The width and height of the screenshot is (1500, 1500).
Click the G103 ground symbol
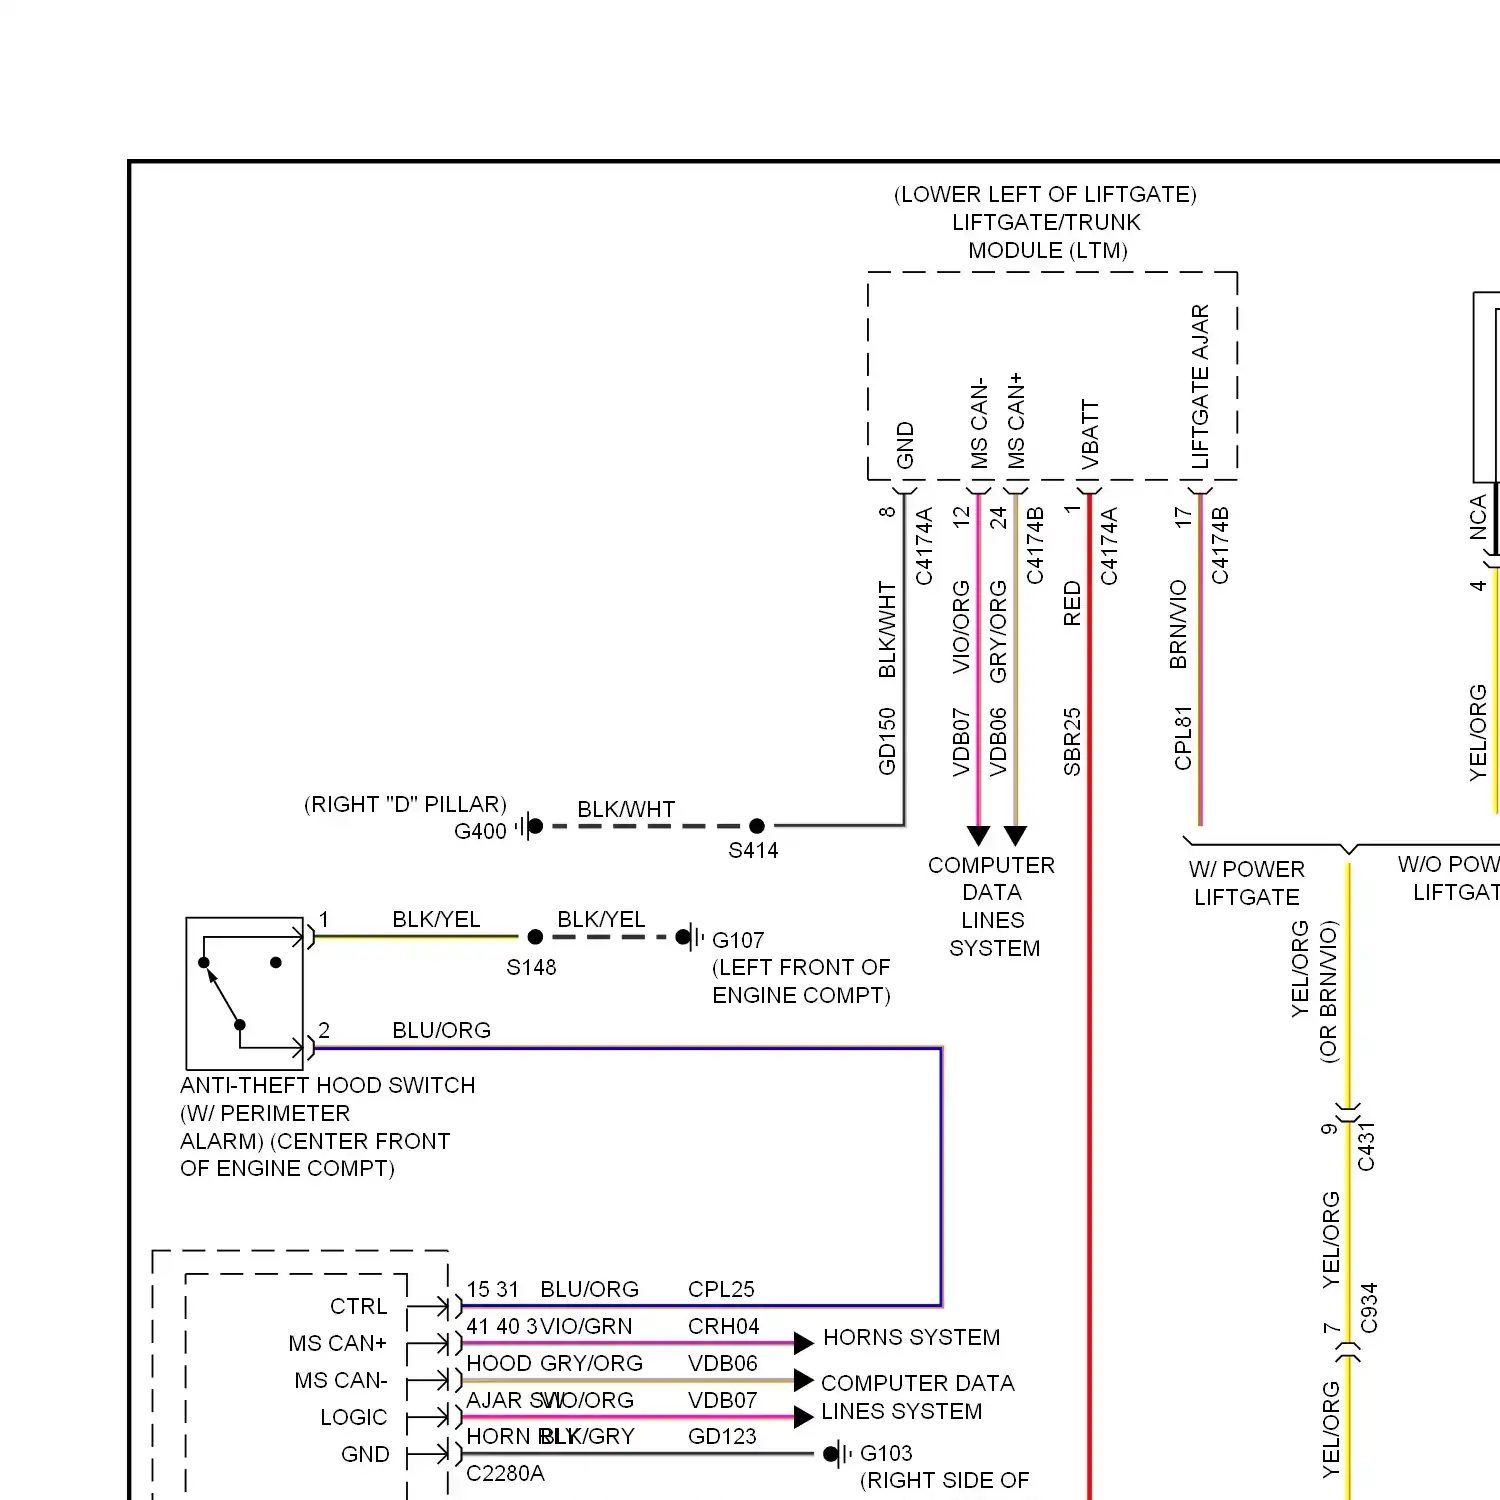pyautogui.click(x=837, y=1454)
